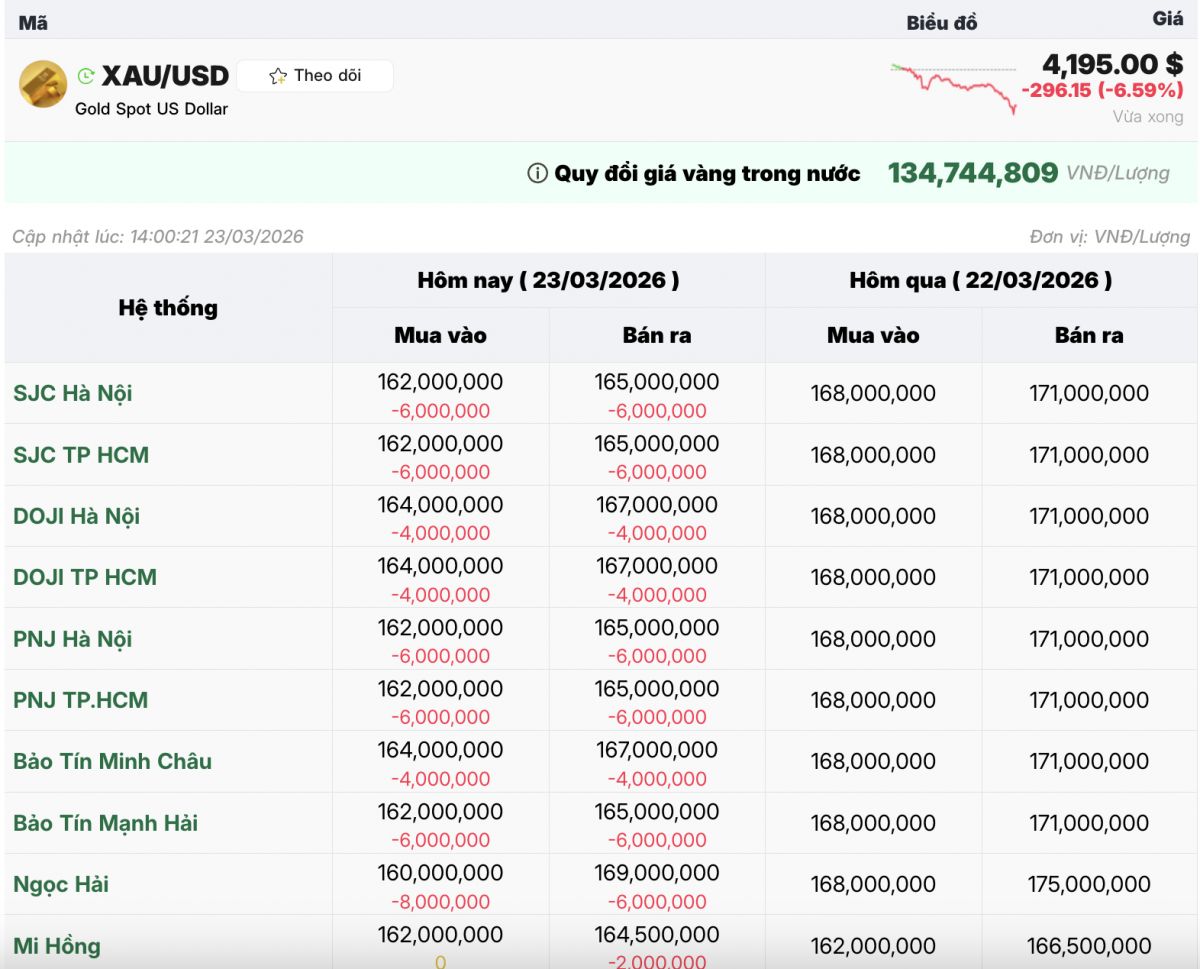Image resolution: width=1200 pixels, height=969 pixels.
Task: Click the Hôm nay ( 23/03/2026 ) header
Action: click(548, 280)
